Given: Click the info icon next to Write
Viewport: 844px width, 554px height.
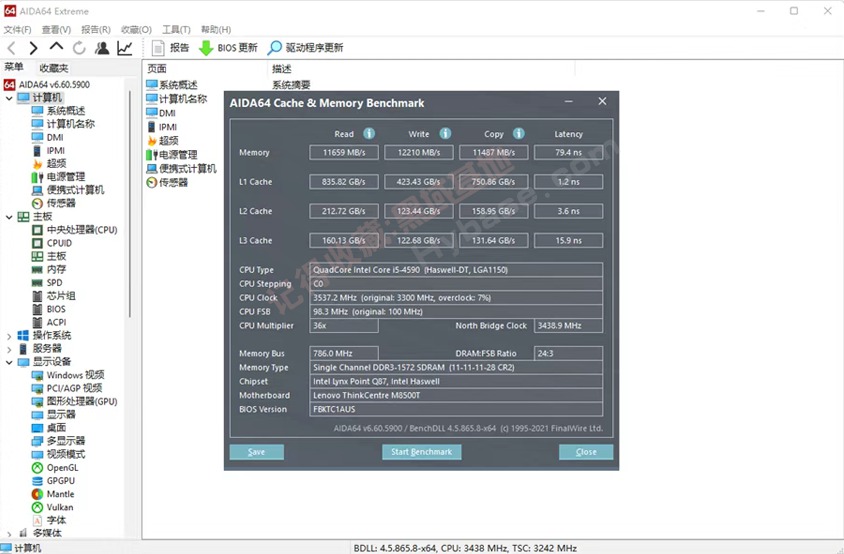Looking at the screenshot, I should (445, 133).
